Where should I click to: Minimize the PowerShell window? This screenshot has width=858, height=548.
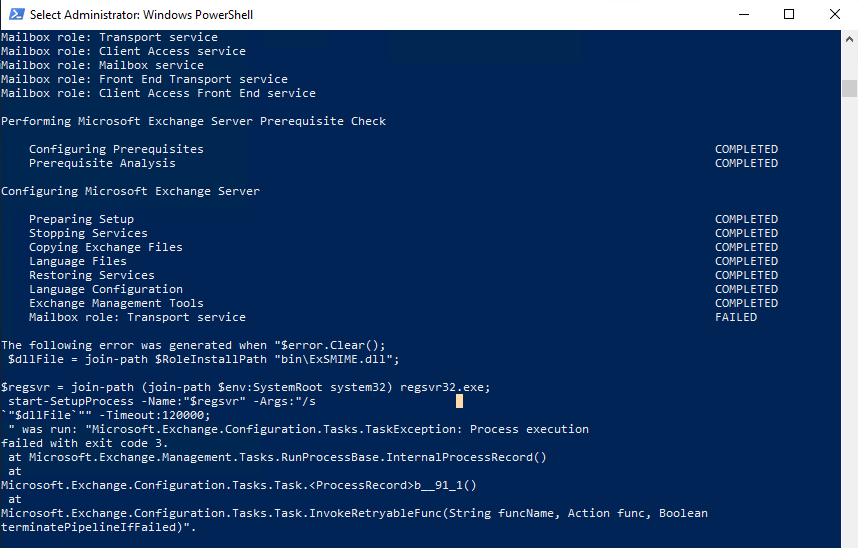pos(744,14)
